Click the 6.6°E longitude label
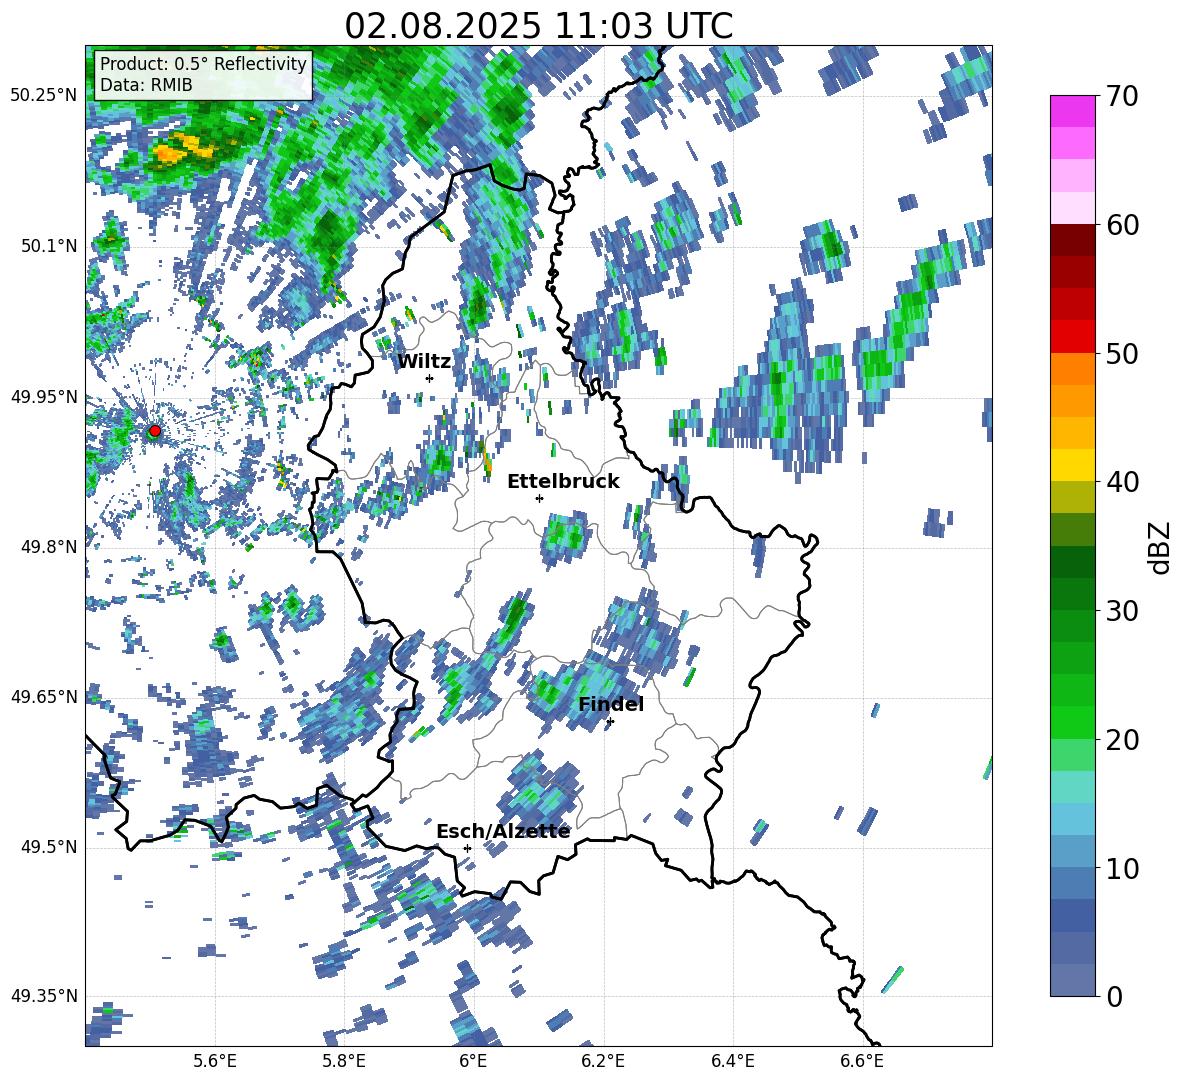This screenshot has width=1184, height=1081. click(862, 1061)
